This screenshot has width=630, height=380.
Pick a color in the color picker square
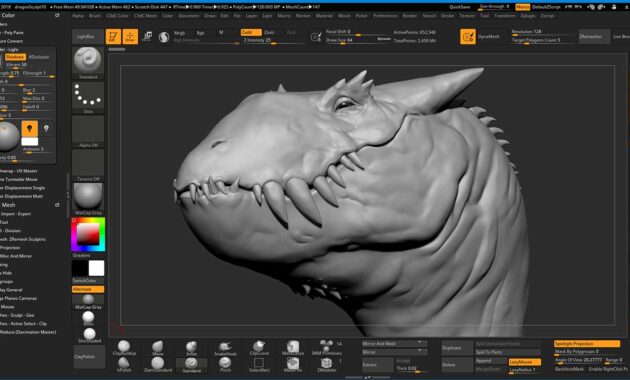[88, 234]
